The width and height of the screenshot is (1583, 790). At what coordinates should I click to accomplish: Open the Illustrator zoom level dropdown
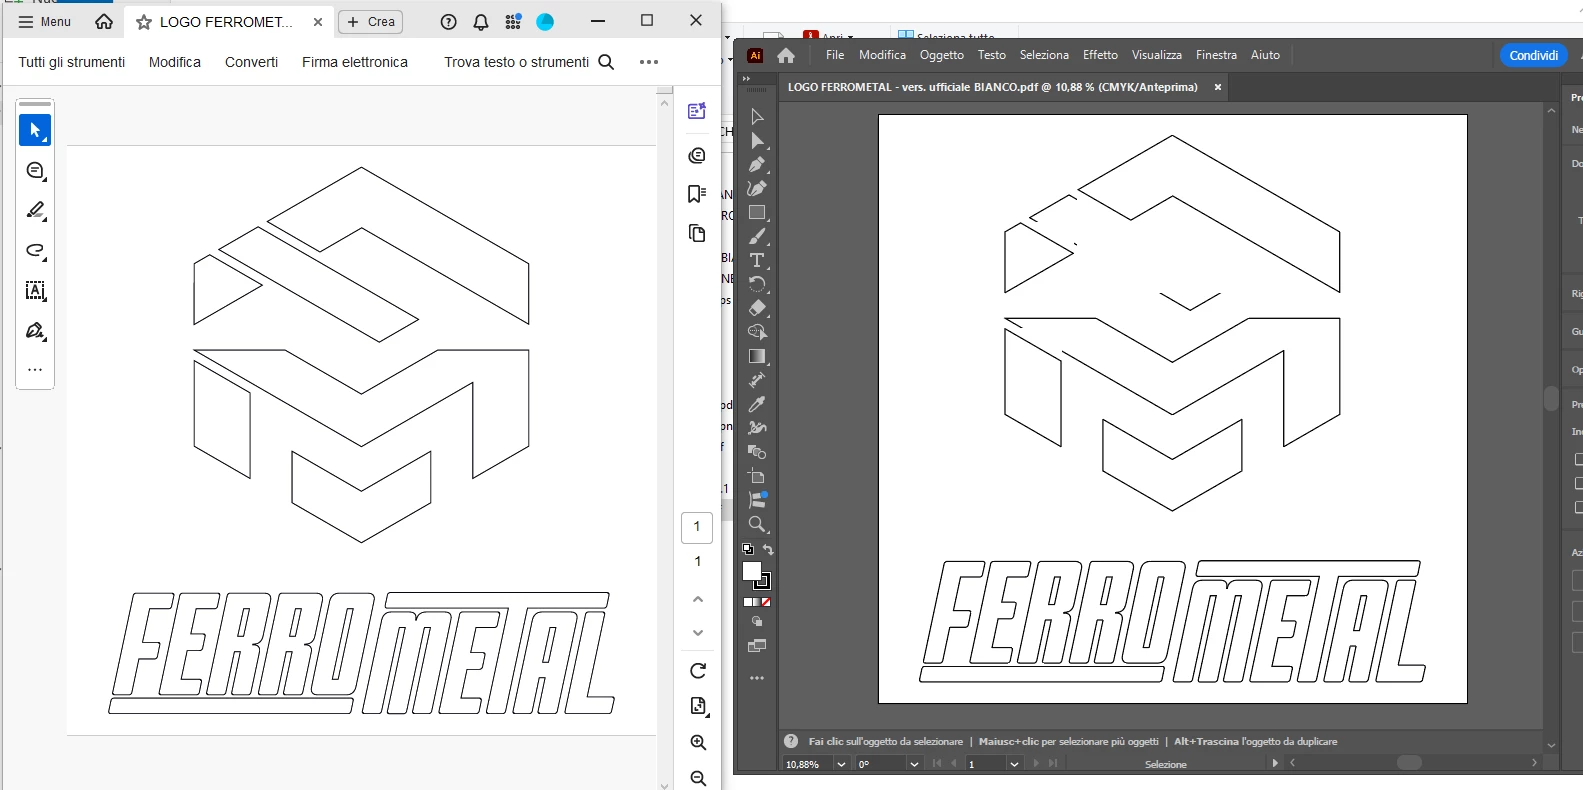[841, 764]
